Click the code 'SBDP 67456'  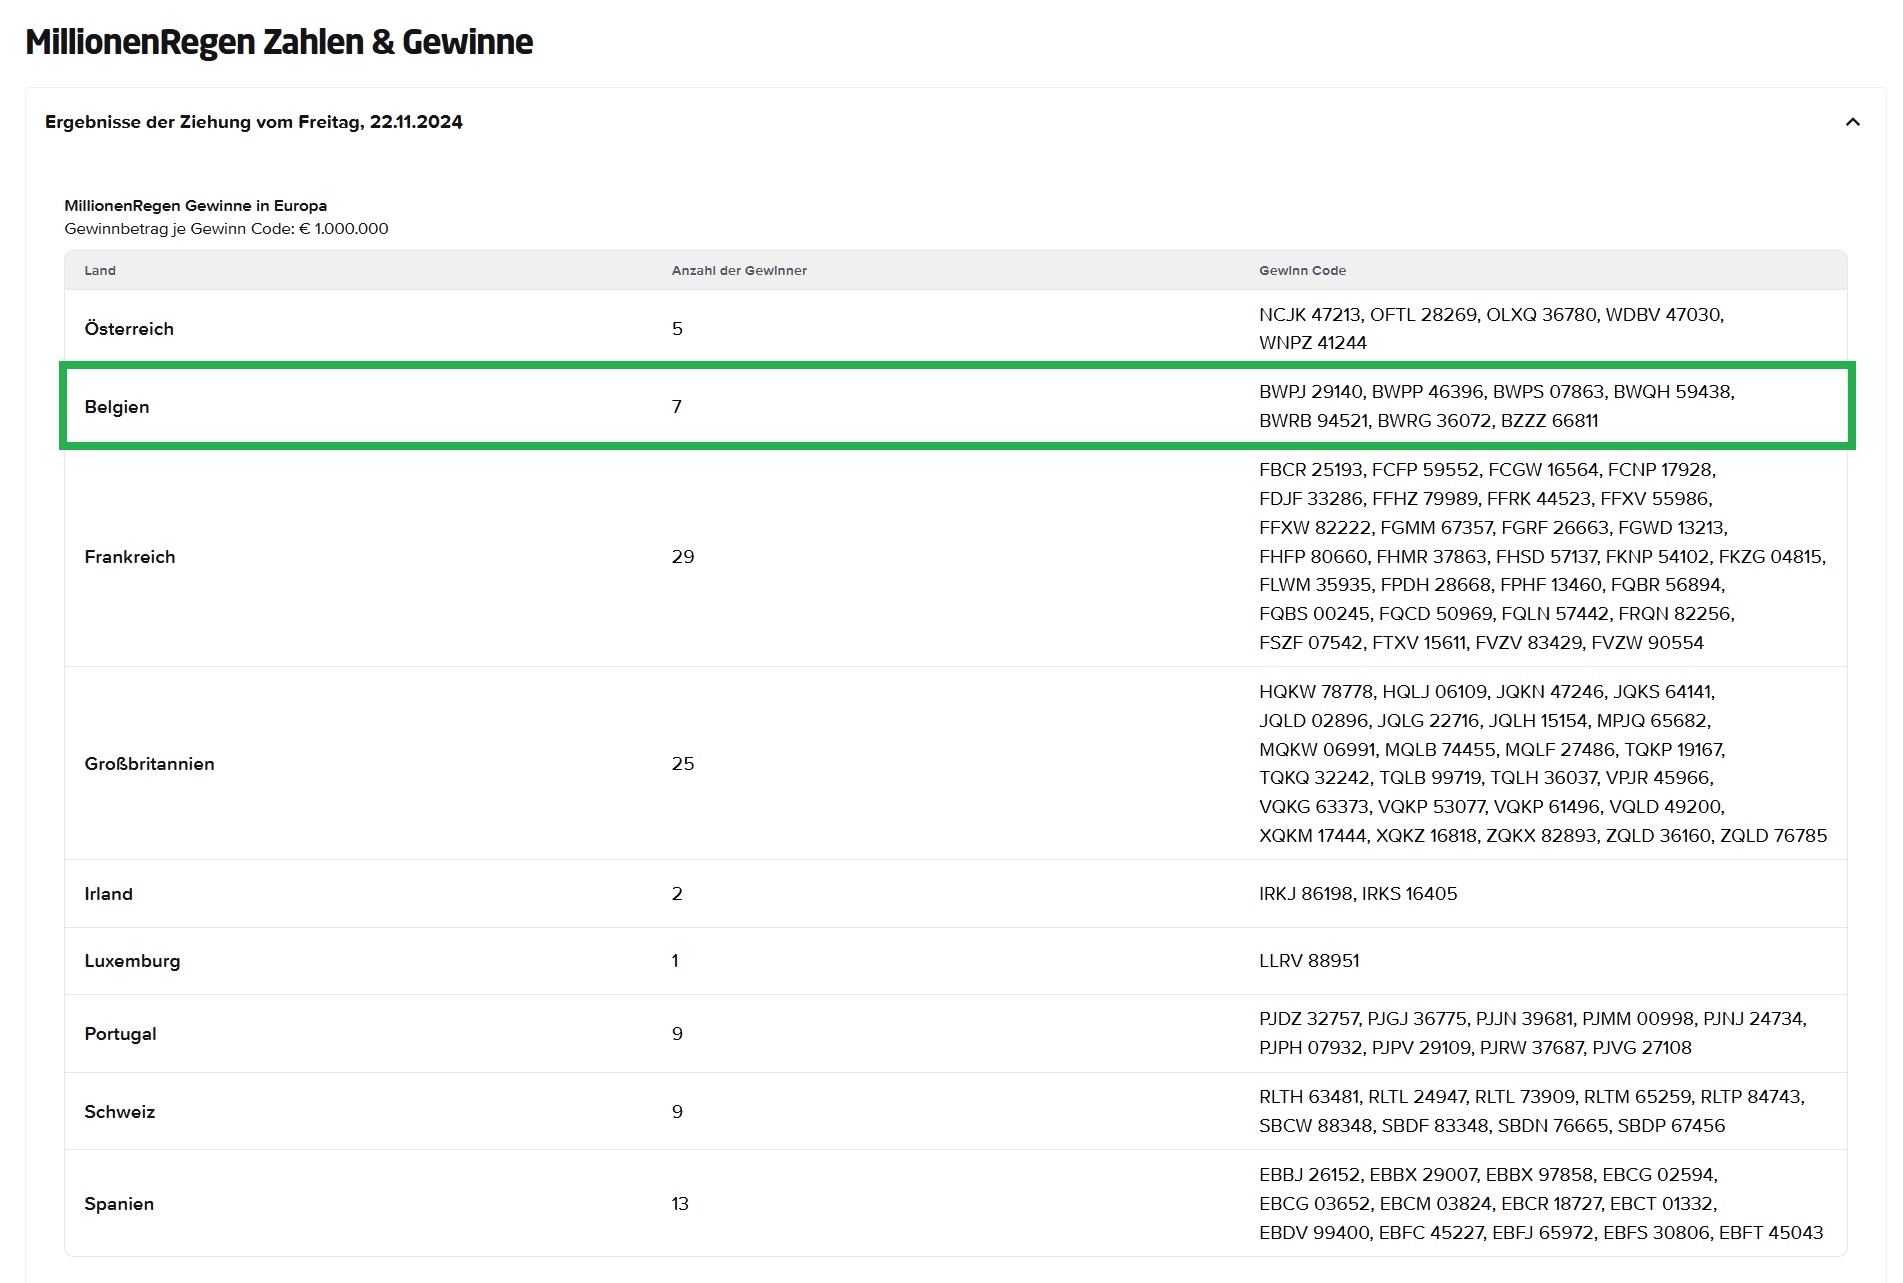tap(1672, 1126)
